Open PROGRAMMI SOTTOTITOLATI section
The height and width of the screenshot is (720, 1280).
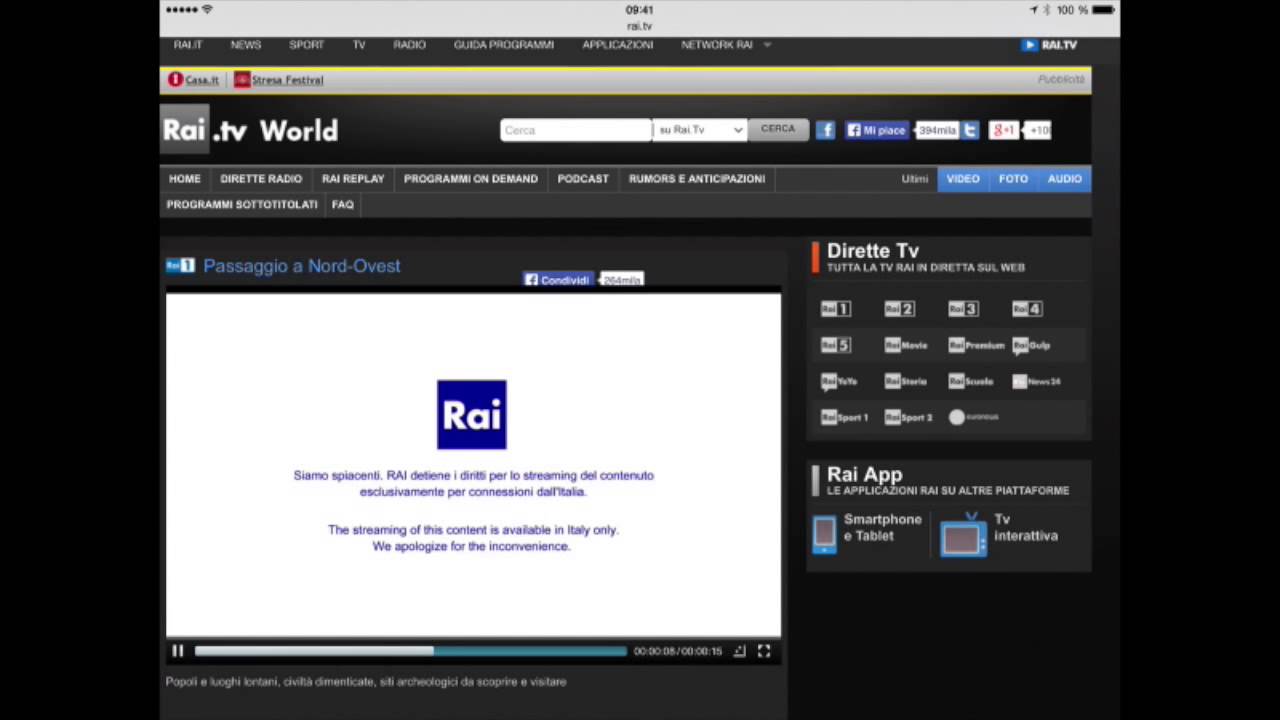coord(242,204)
